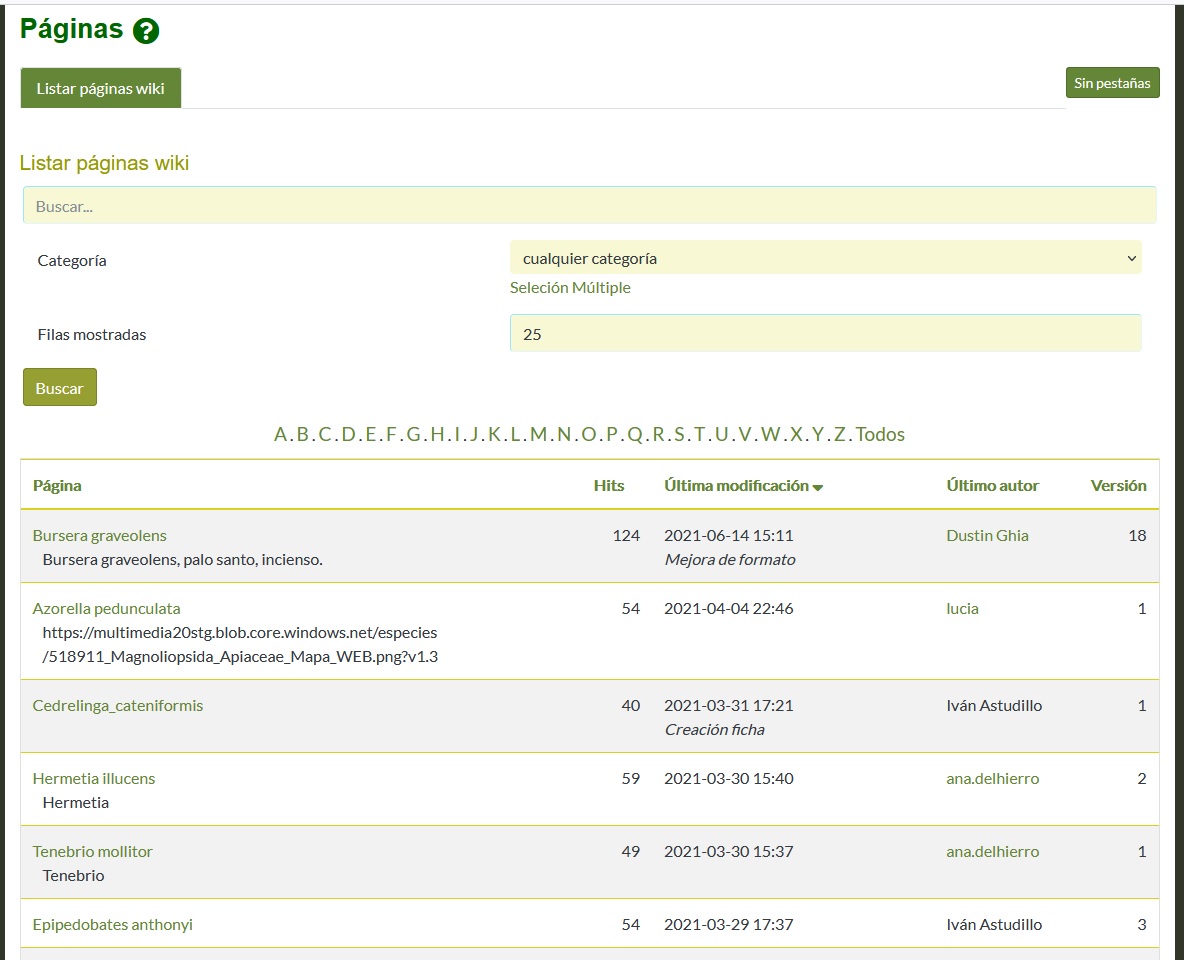
Task: Filter pages by letter Z
Action: (839, 434)
